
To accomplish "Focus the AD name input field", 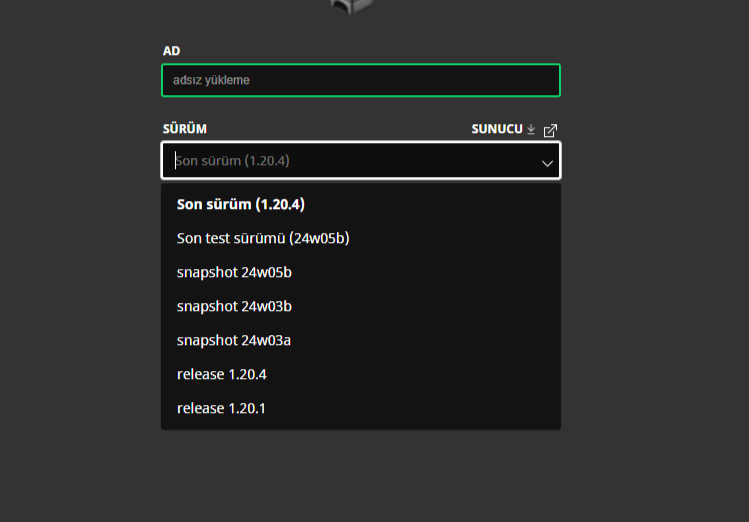I will pos(360,80).
